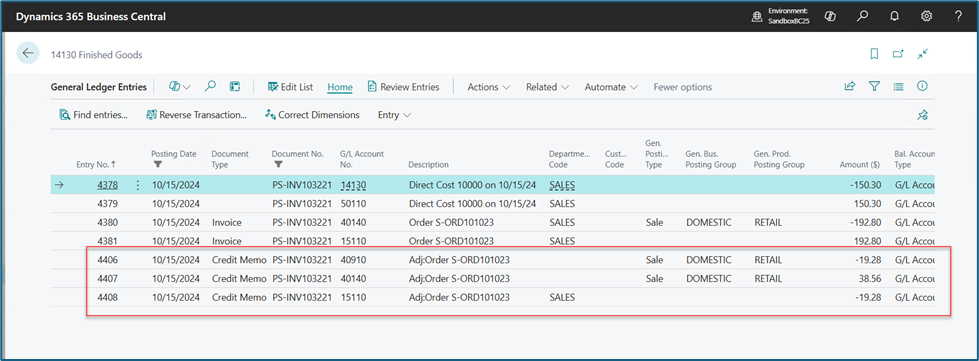Click the 14130 Finished Goods page title
Viewport: 979px width, 361px height.
[x=97, y=55]
